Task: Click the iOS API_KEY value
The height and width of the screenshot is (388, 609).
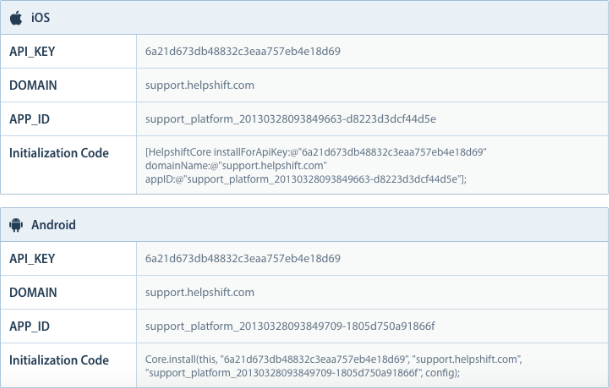Action: click(x=243, y=51)
